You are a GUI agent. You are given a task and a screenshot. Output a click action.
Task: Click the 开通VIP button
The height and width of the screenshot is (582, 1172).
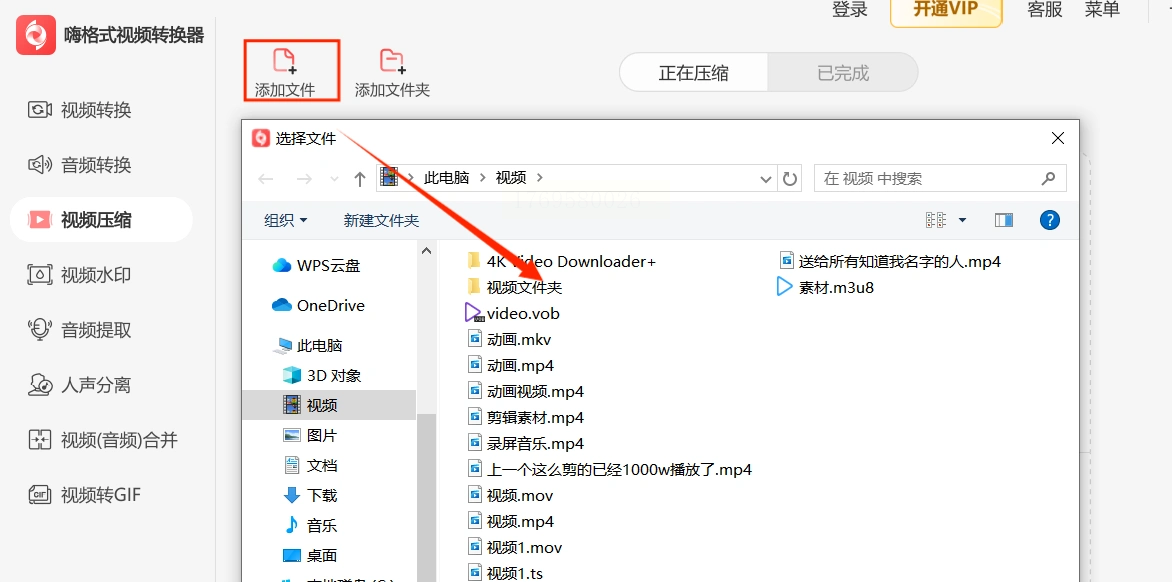point(946,10)
